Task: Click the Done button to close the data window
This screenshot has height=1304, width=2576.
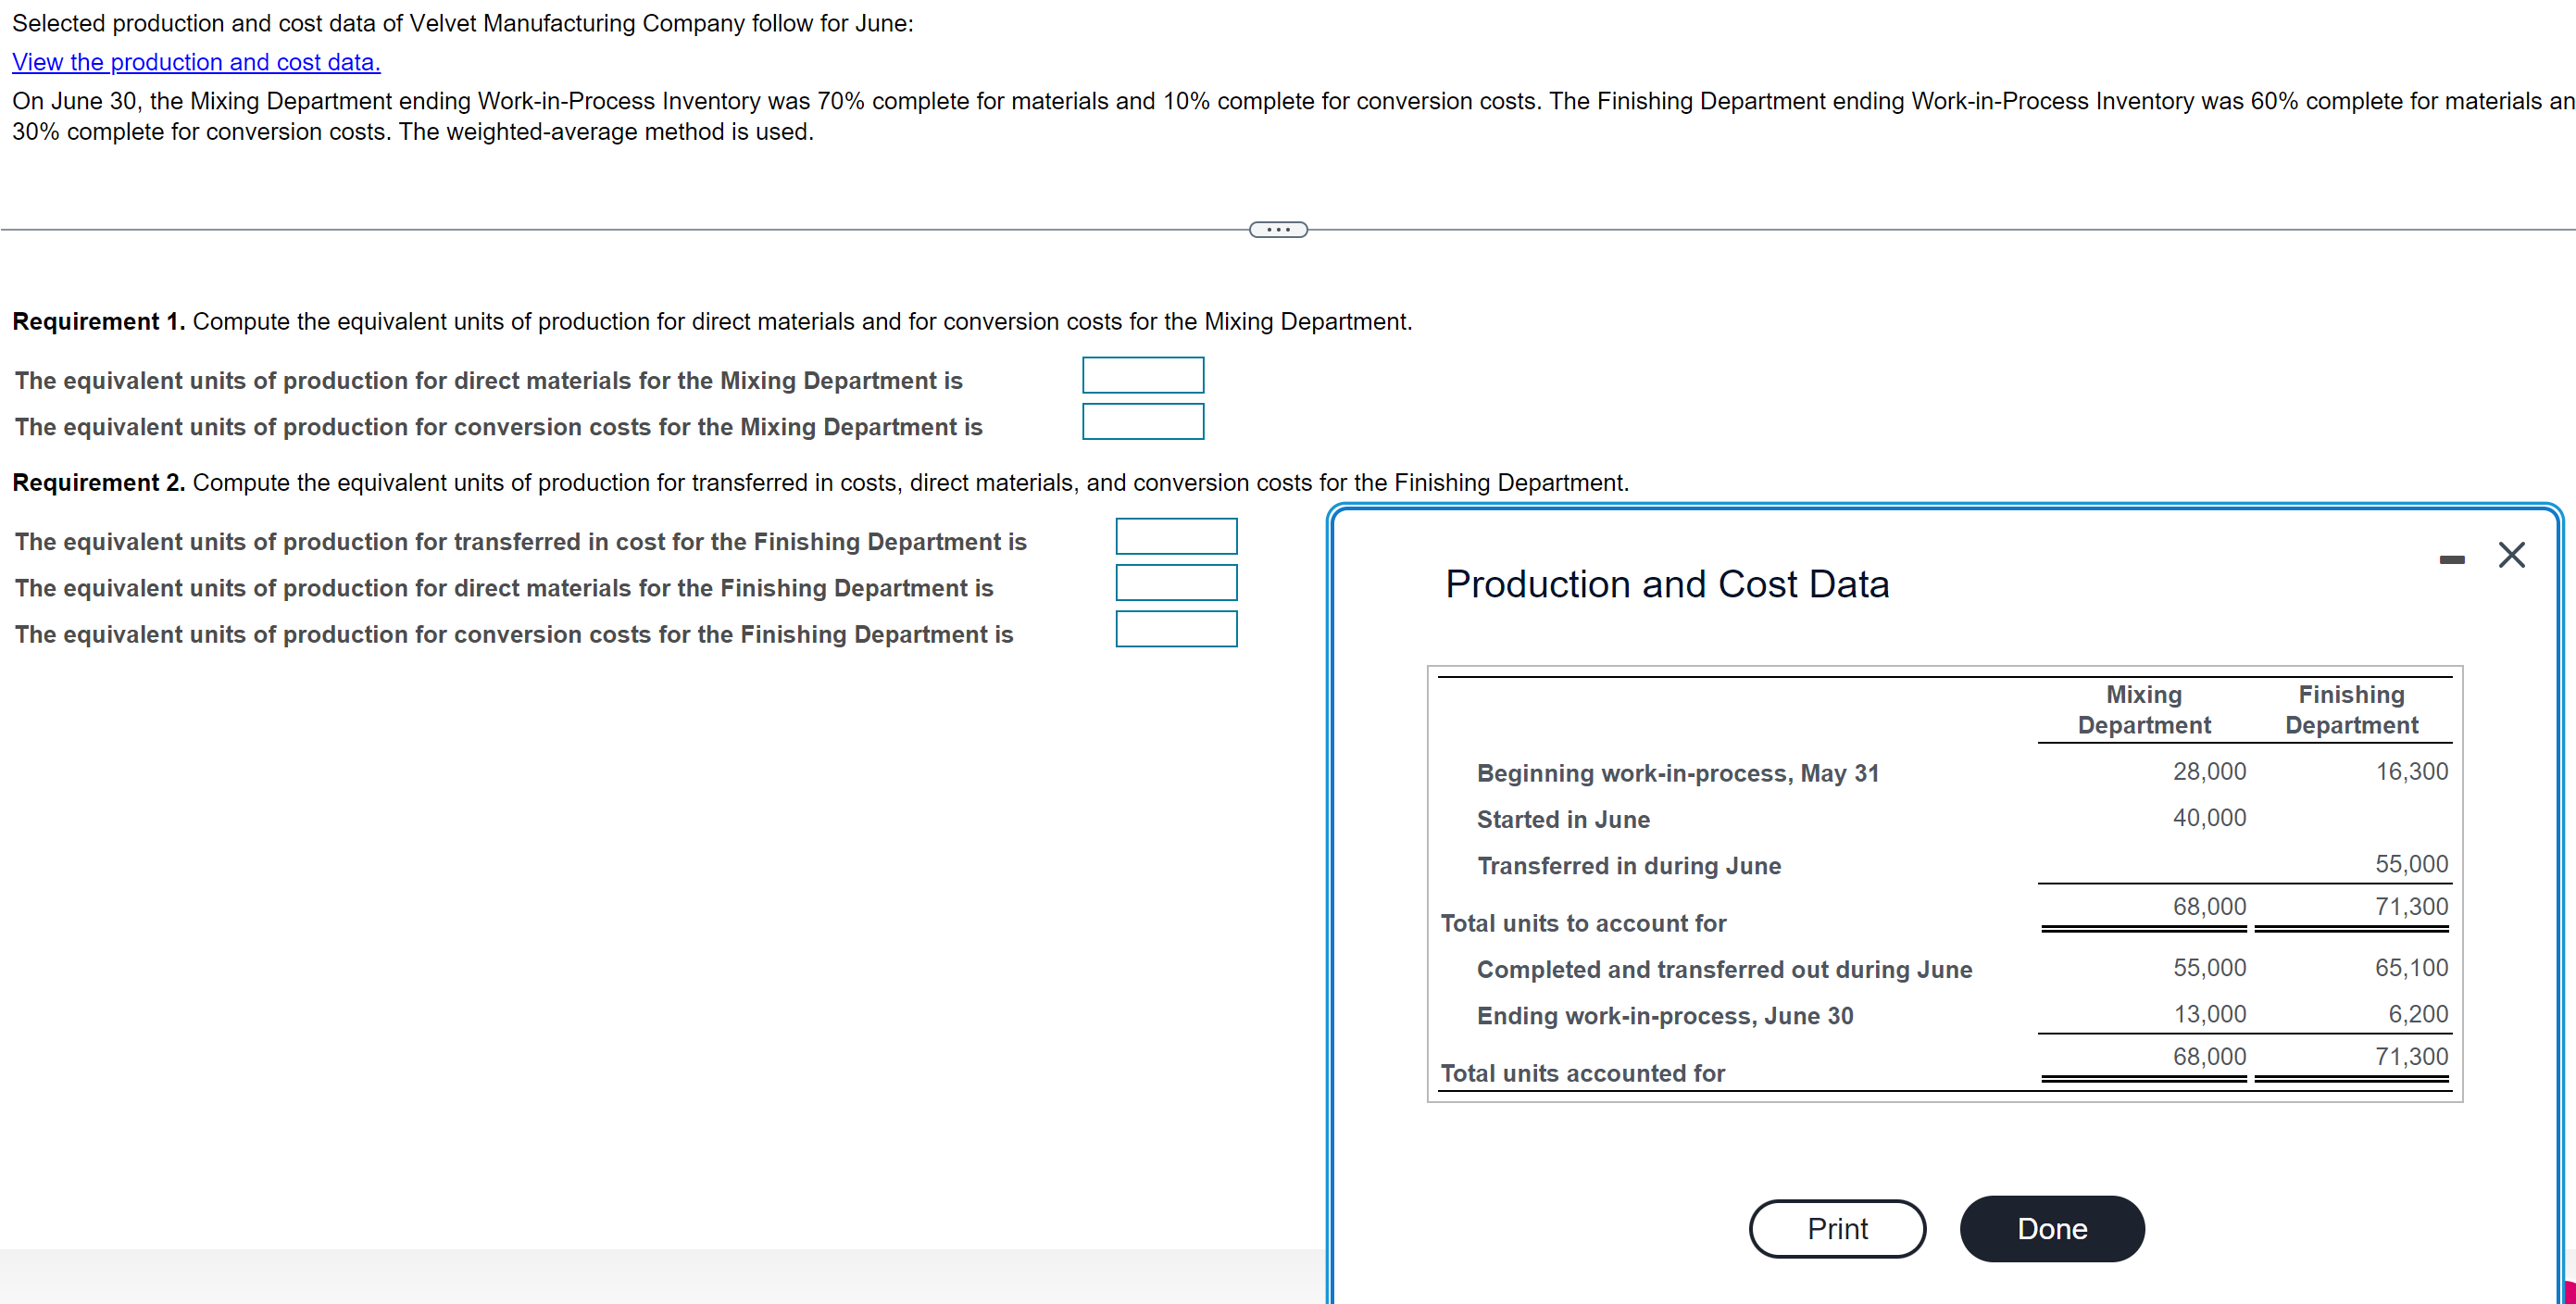Action: [x=2051, y=1228]
